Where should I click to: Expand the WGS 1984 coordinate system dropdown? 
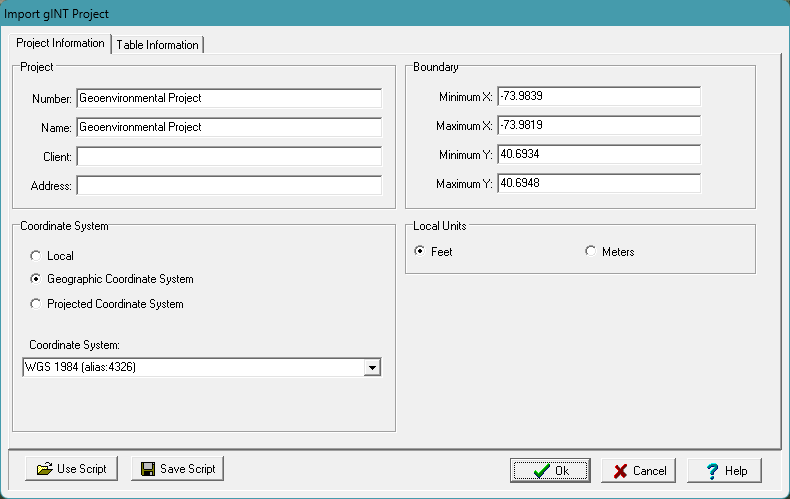click(372, 368)
